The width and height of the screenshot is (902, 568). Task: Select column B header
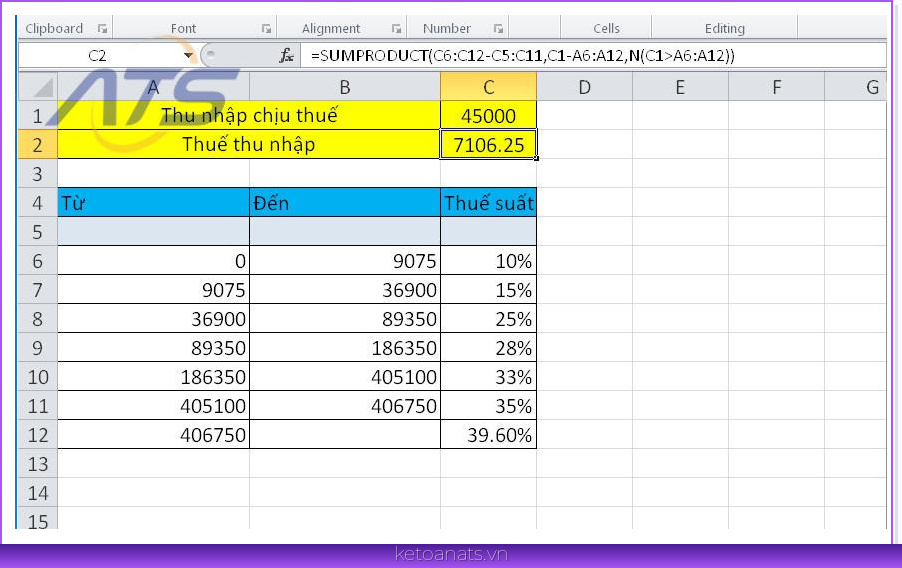click(345, 87)
